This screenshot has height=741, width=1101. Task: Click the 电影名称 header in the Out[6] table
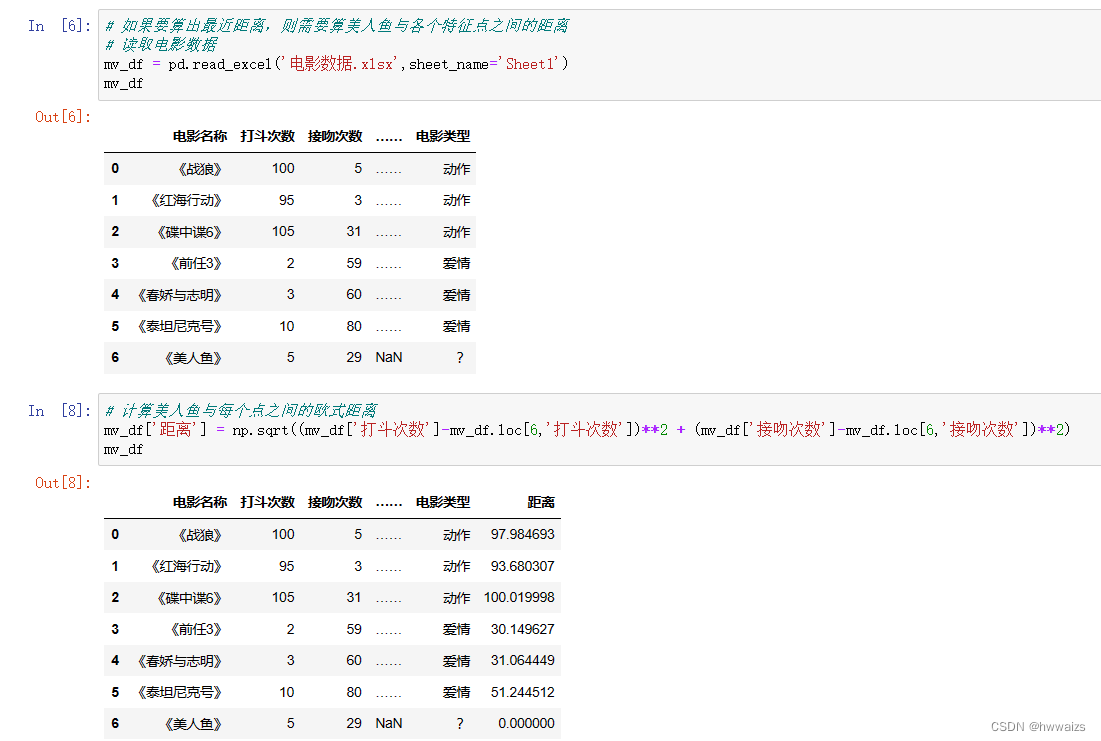click(199, 136)
